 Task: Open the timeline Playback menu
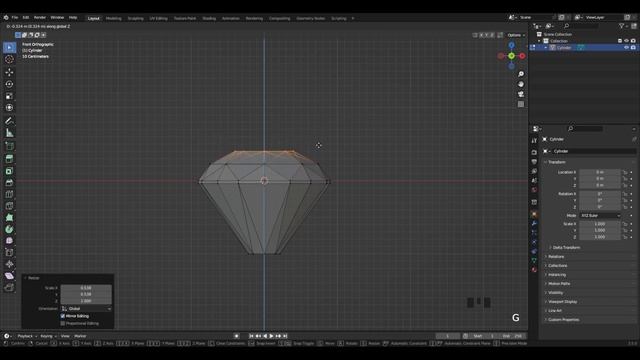click(x=26, y=336)
